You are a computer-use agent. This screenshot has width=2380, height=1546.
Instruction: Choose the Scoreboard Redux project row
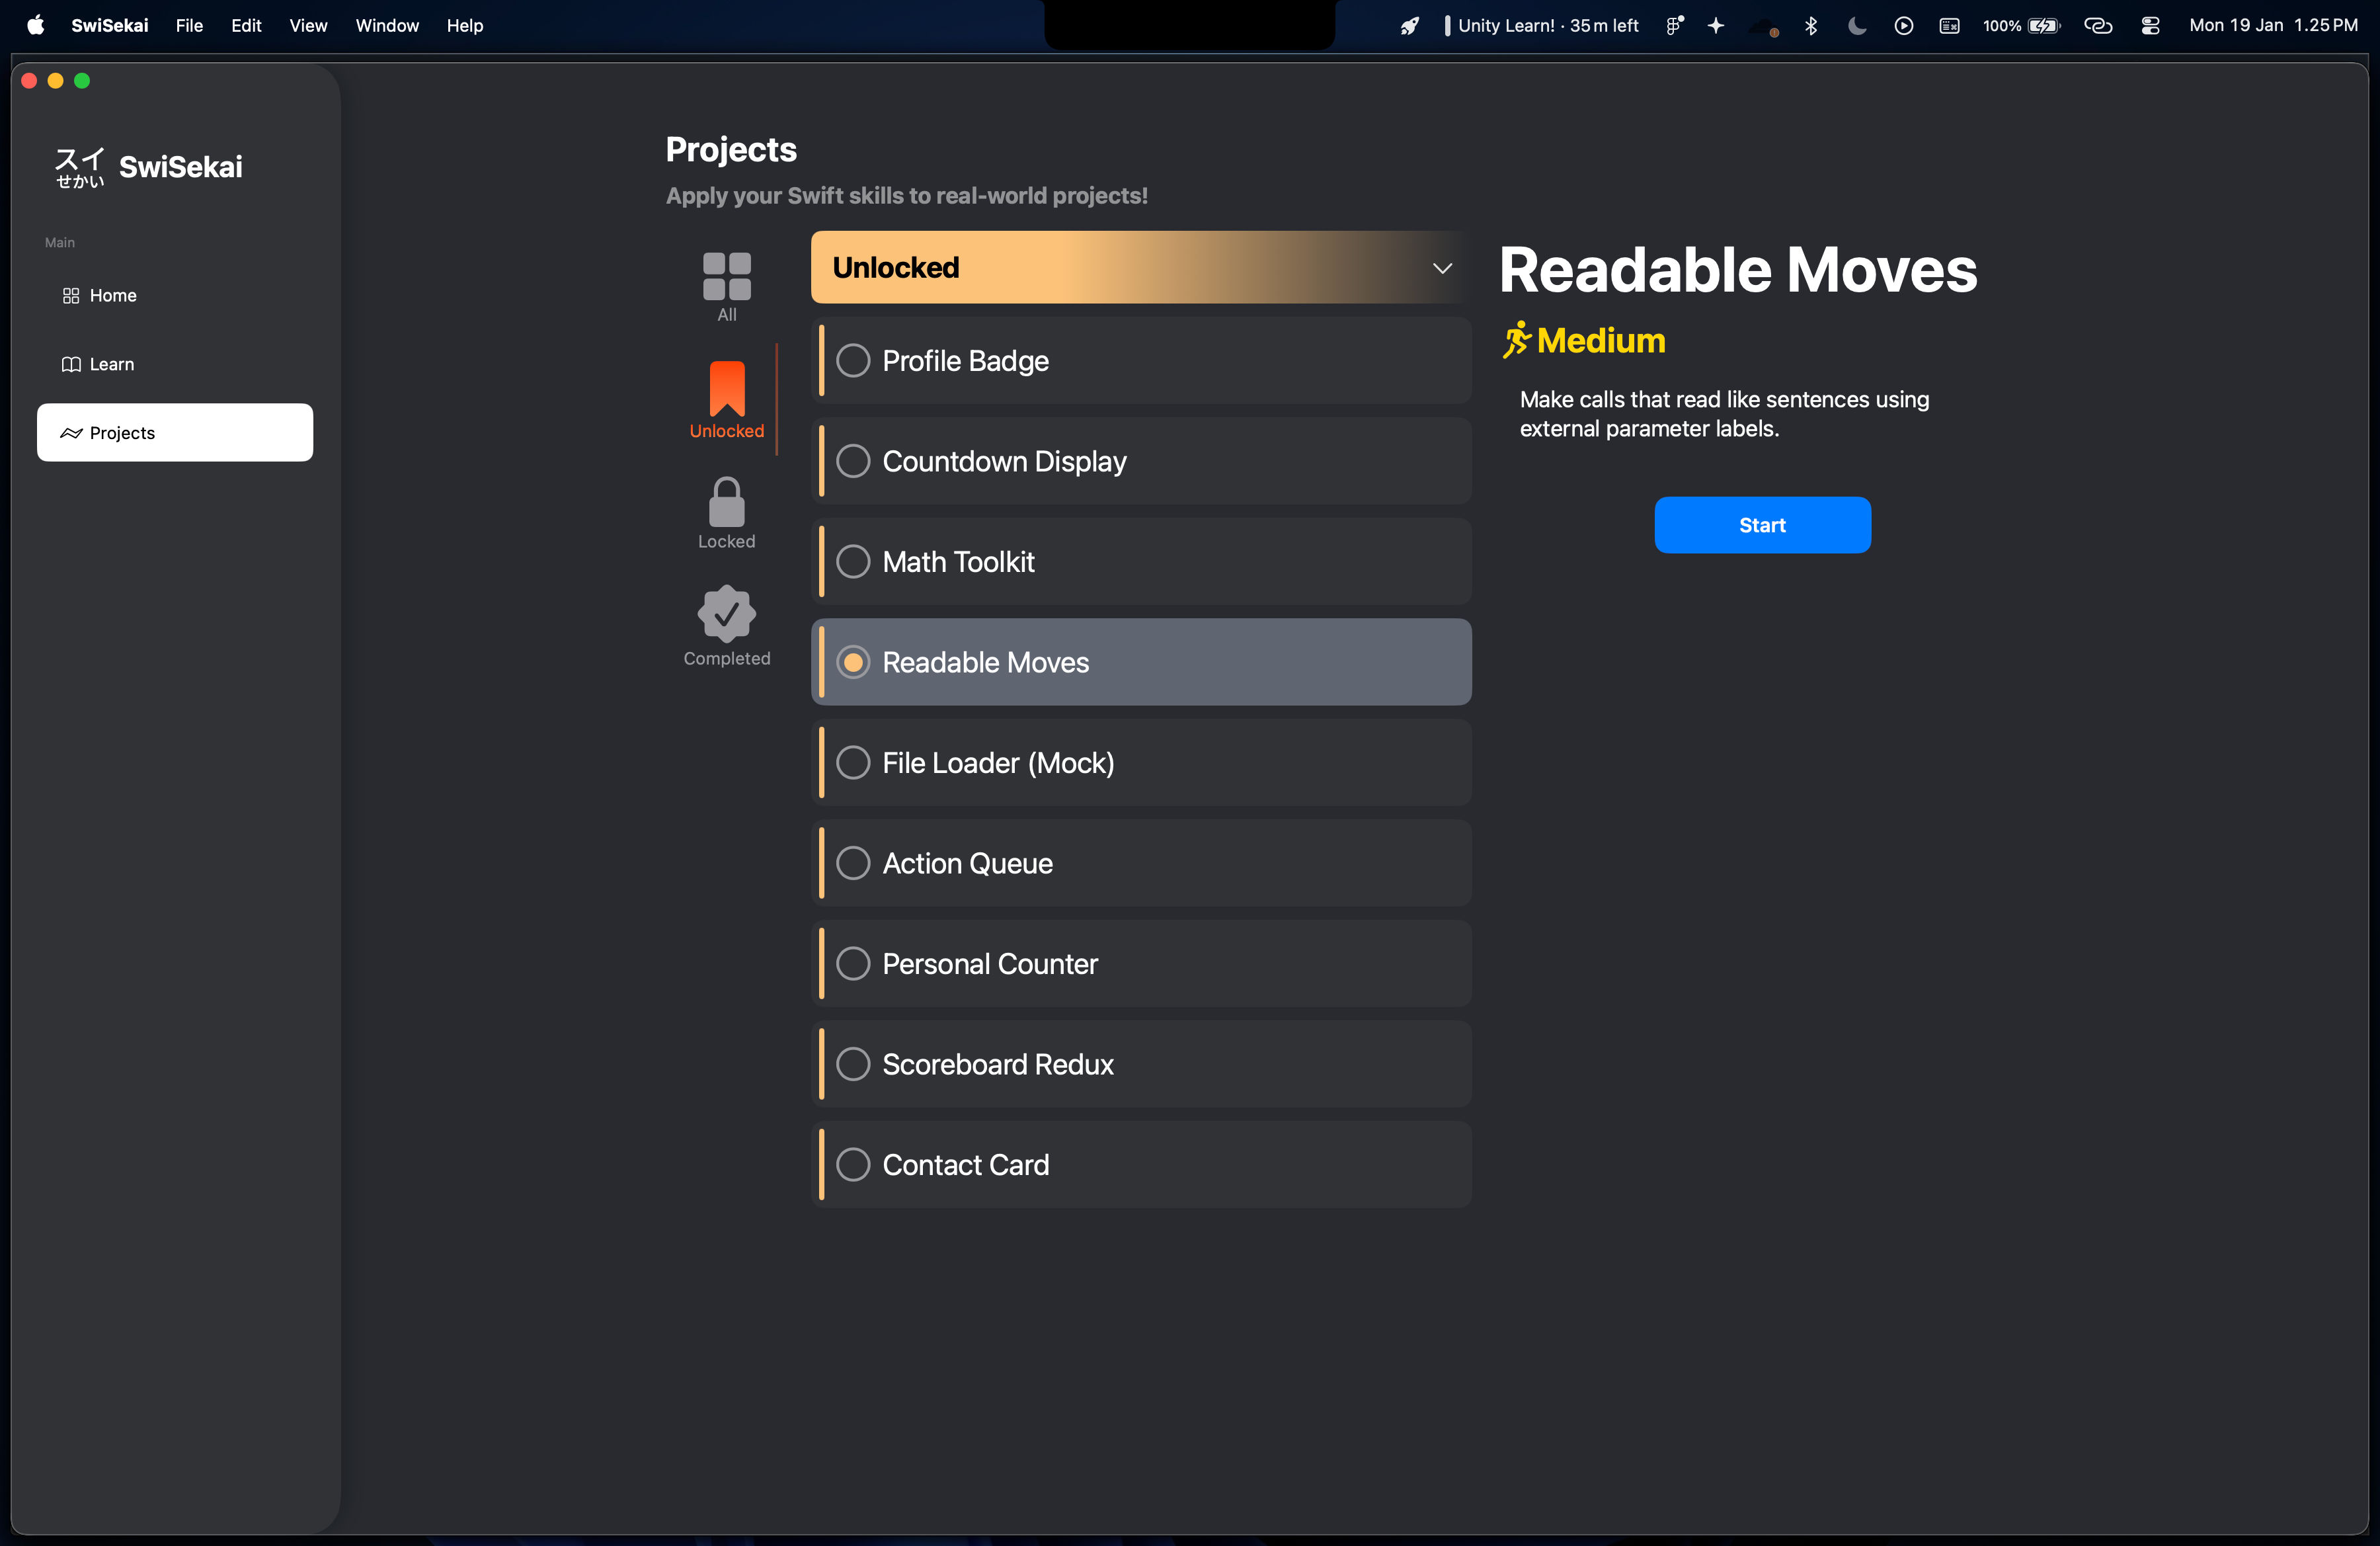[x=1140, y=1064]
